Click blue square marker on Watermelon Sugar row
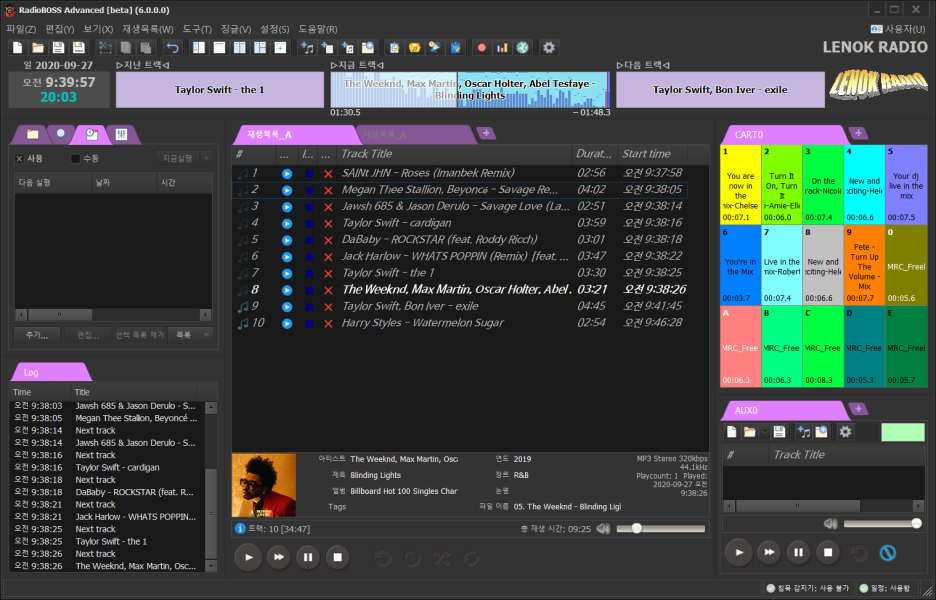Screen dimensions: 936x600 [x=309, y=324]
